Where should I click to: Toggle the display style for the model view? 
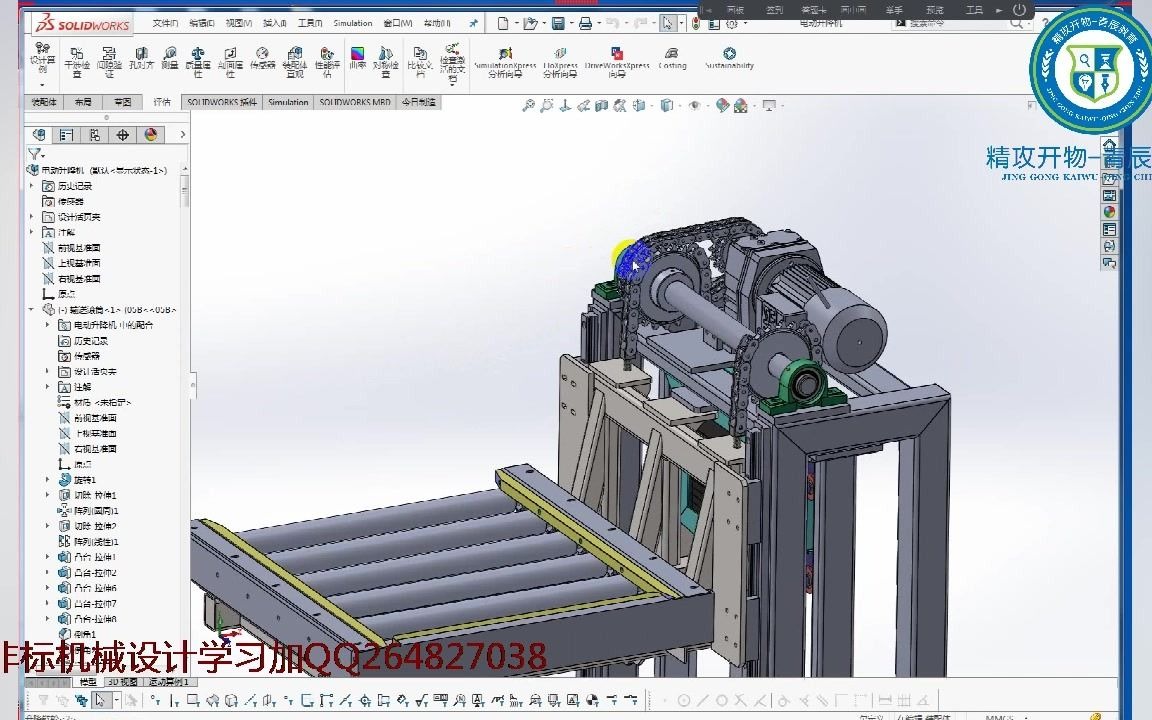click(666, 104)
